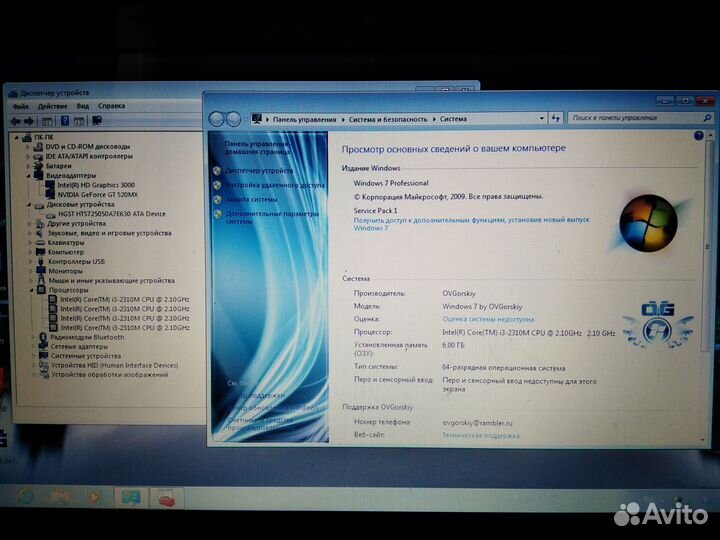Screen dimensions: 720x540
Task: Open Настройка удаленного доступа link
Action: click(275, 185)
